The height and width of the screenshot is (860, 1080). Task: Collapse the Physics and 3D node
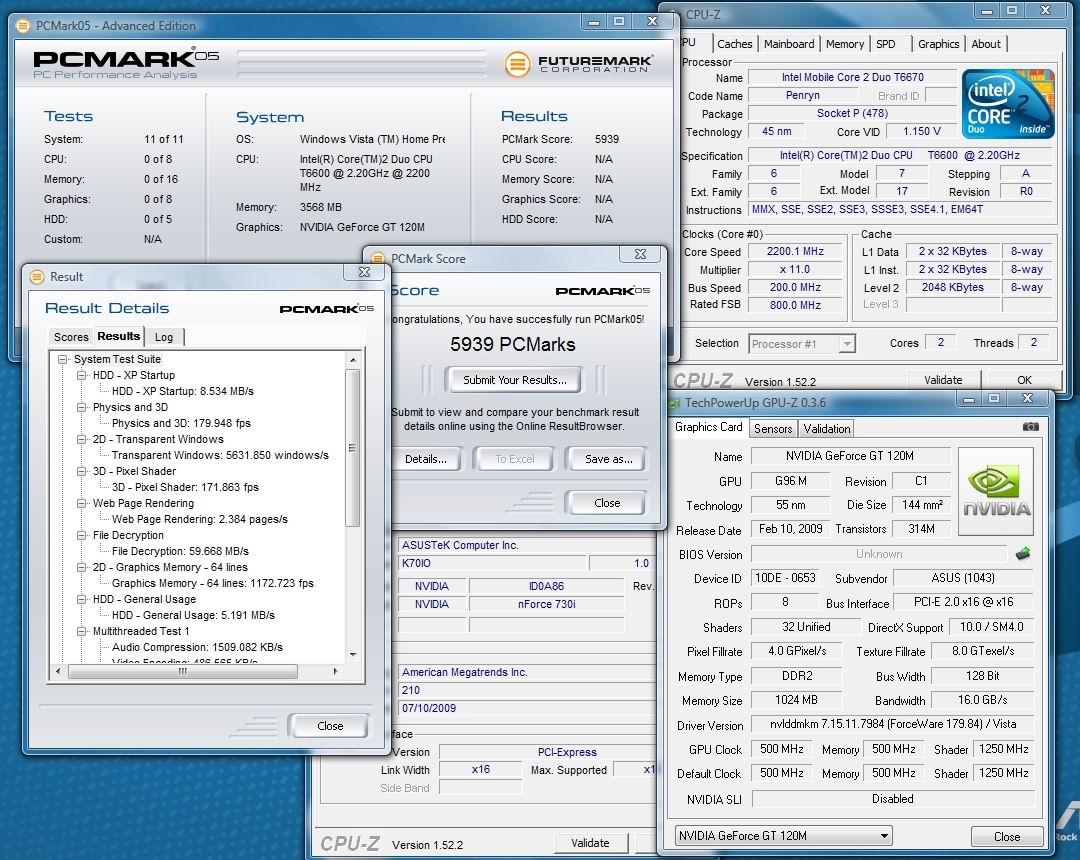pyautogui.click(x=82, y=408)
